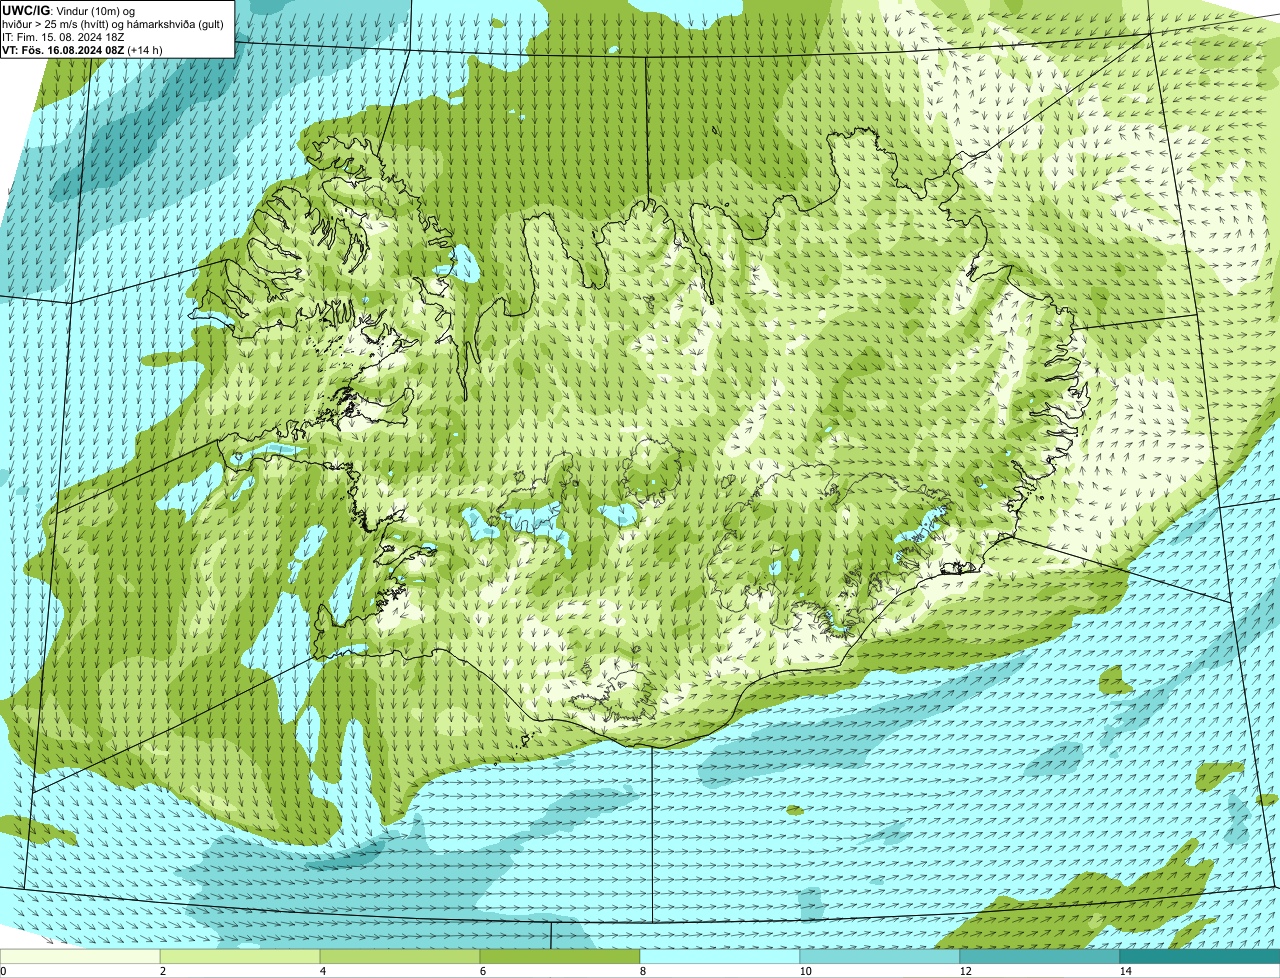
Task: Click the teal 12–14 legend swatch
Action: coord(1040,957)
